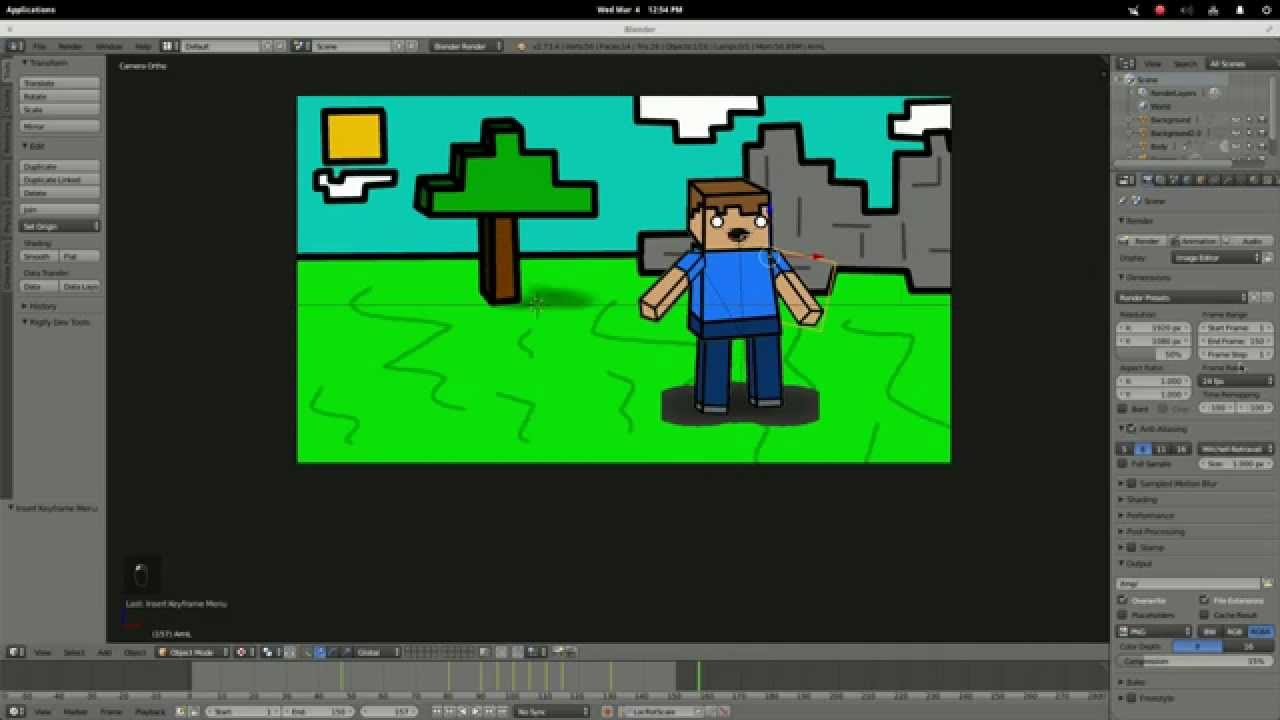Click the Set Origin button

pyautogui.click(x=60, y=226)
